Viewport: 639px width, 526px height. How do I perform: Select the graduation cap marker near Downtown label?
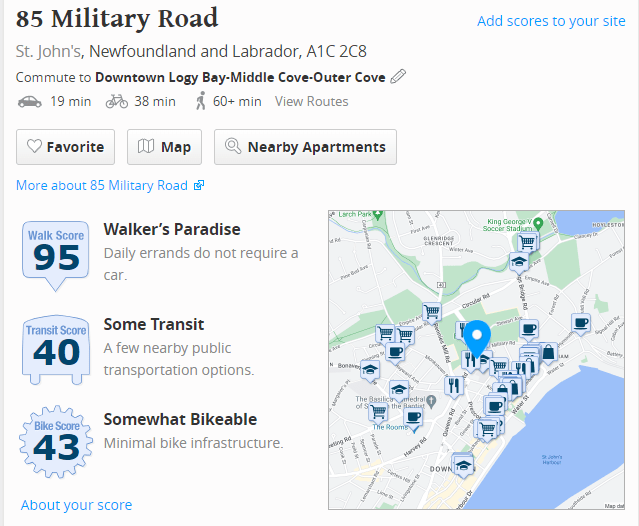(462, 464)
